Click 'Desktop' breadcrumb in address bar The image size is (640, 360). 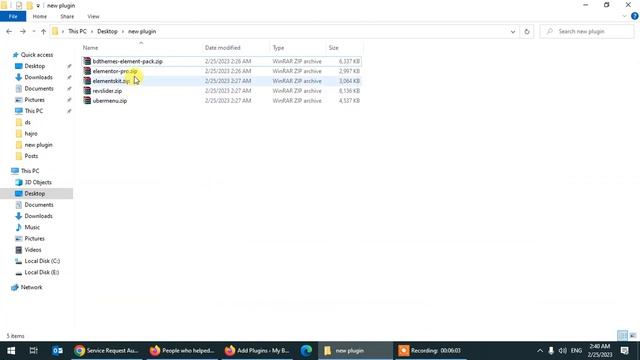tap(107, 31)
